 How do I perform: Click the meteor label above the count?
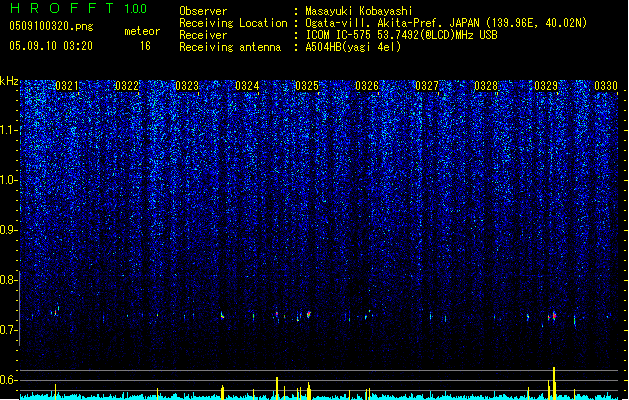(142, 31)
